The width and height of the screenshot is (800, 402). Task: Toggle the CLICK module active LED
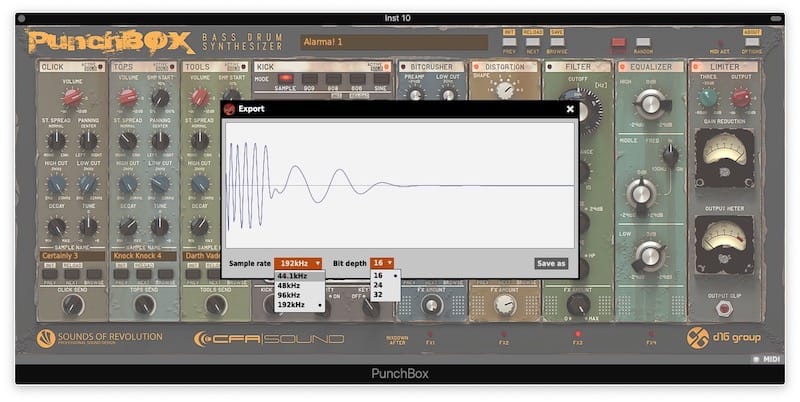pyautogui.click(x=101, y=67)
